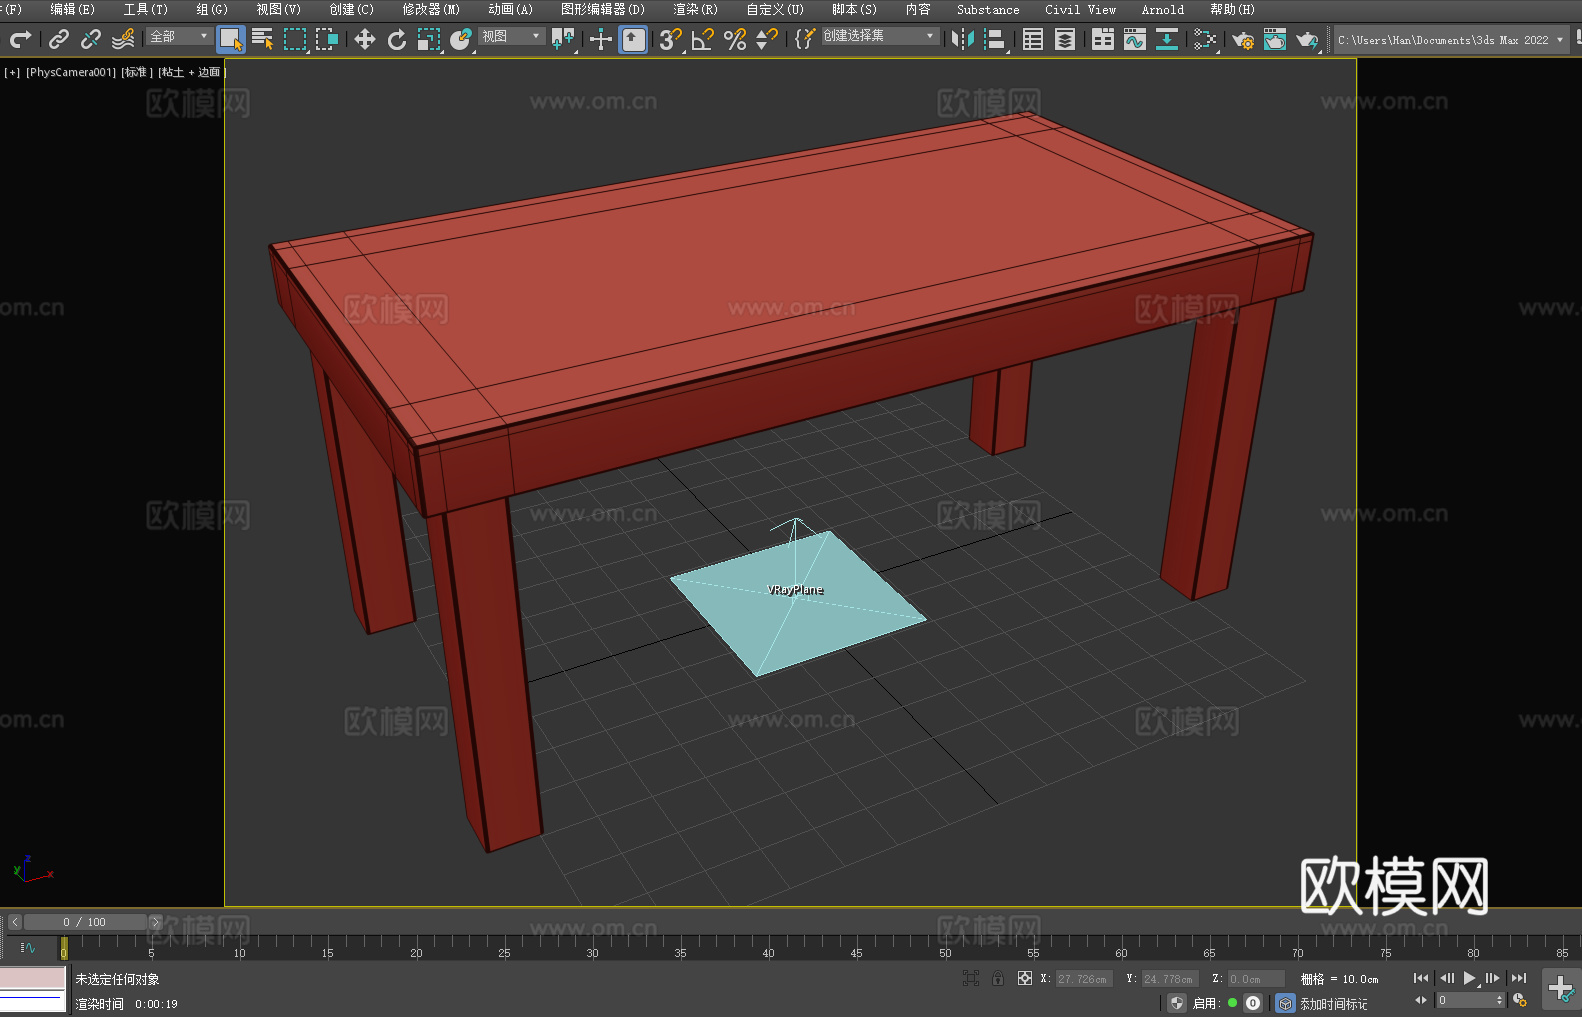This screenshot has height=1017, width=1582.
Task: Toggle the Selection Lock padlock
Action: click(998, 978)
